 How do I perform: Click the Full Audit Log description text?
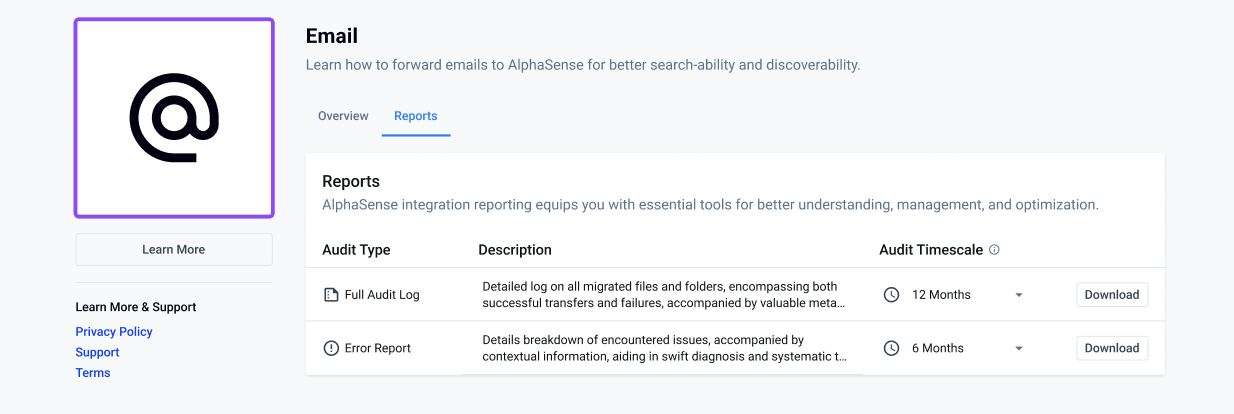(x=664, y=295)
